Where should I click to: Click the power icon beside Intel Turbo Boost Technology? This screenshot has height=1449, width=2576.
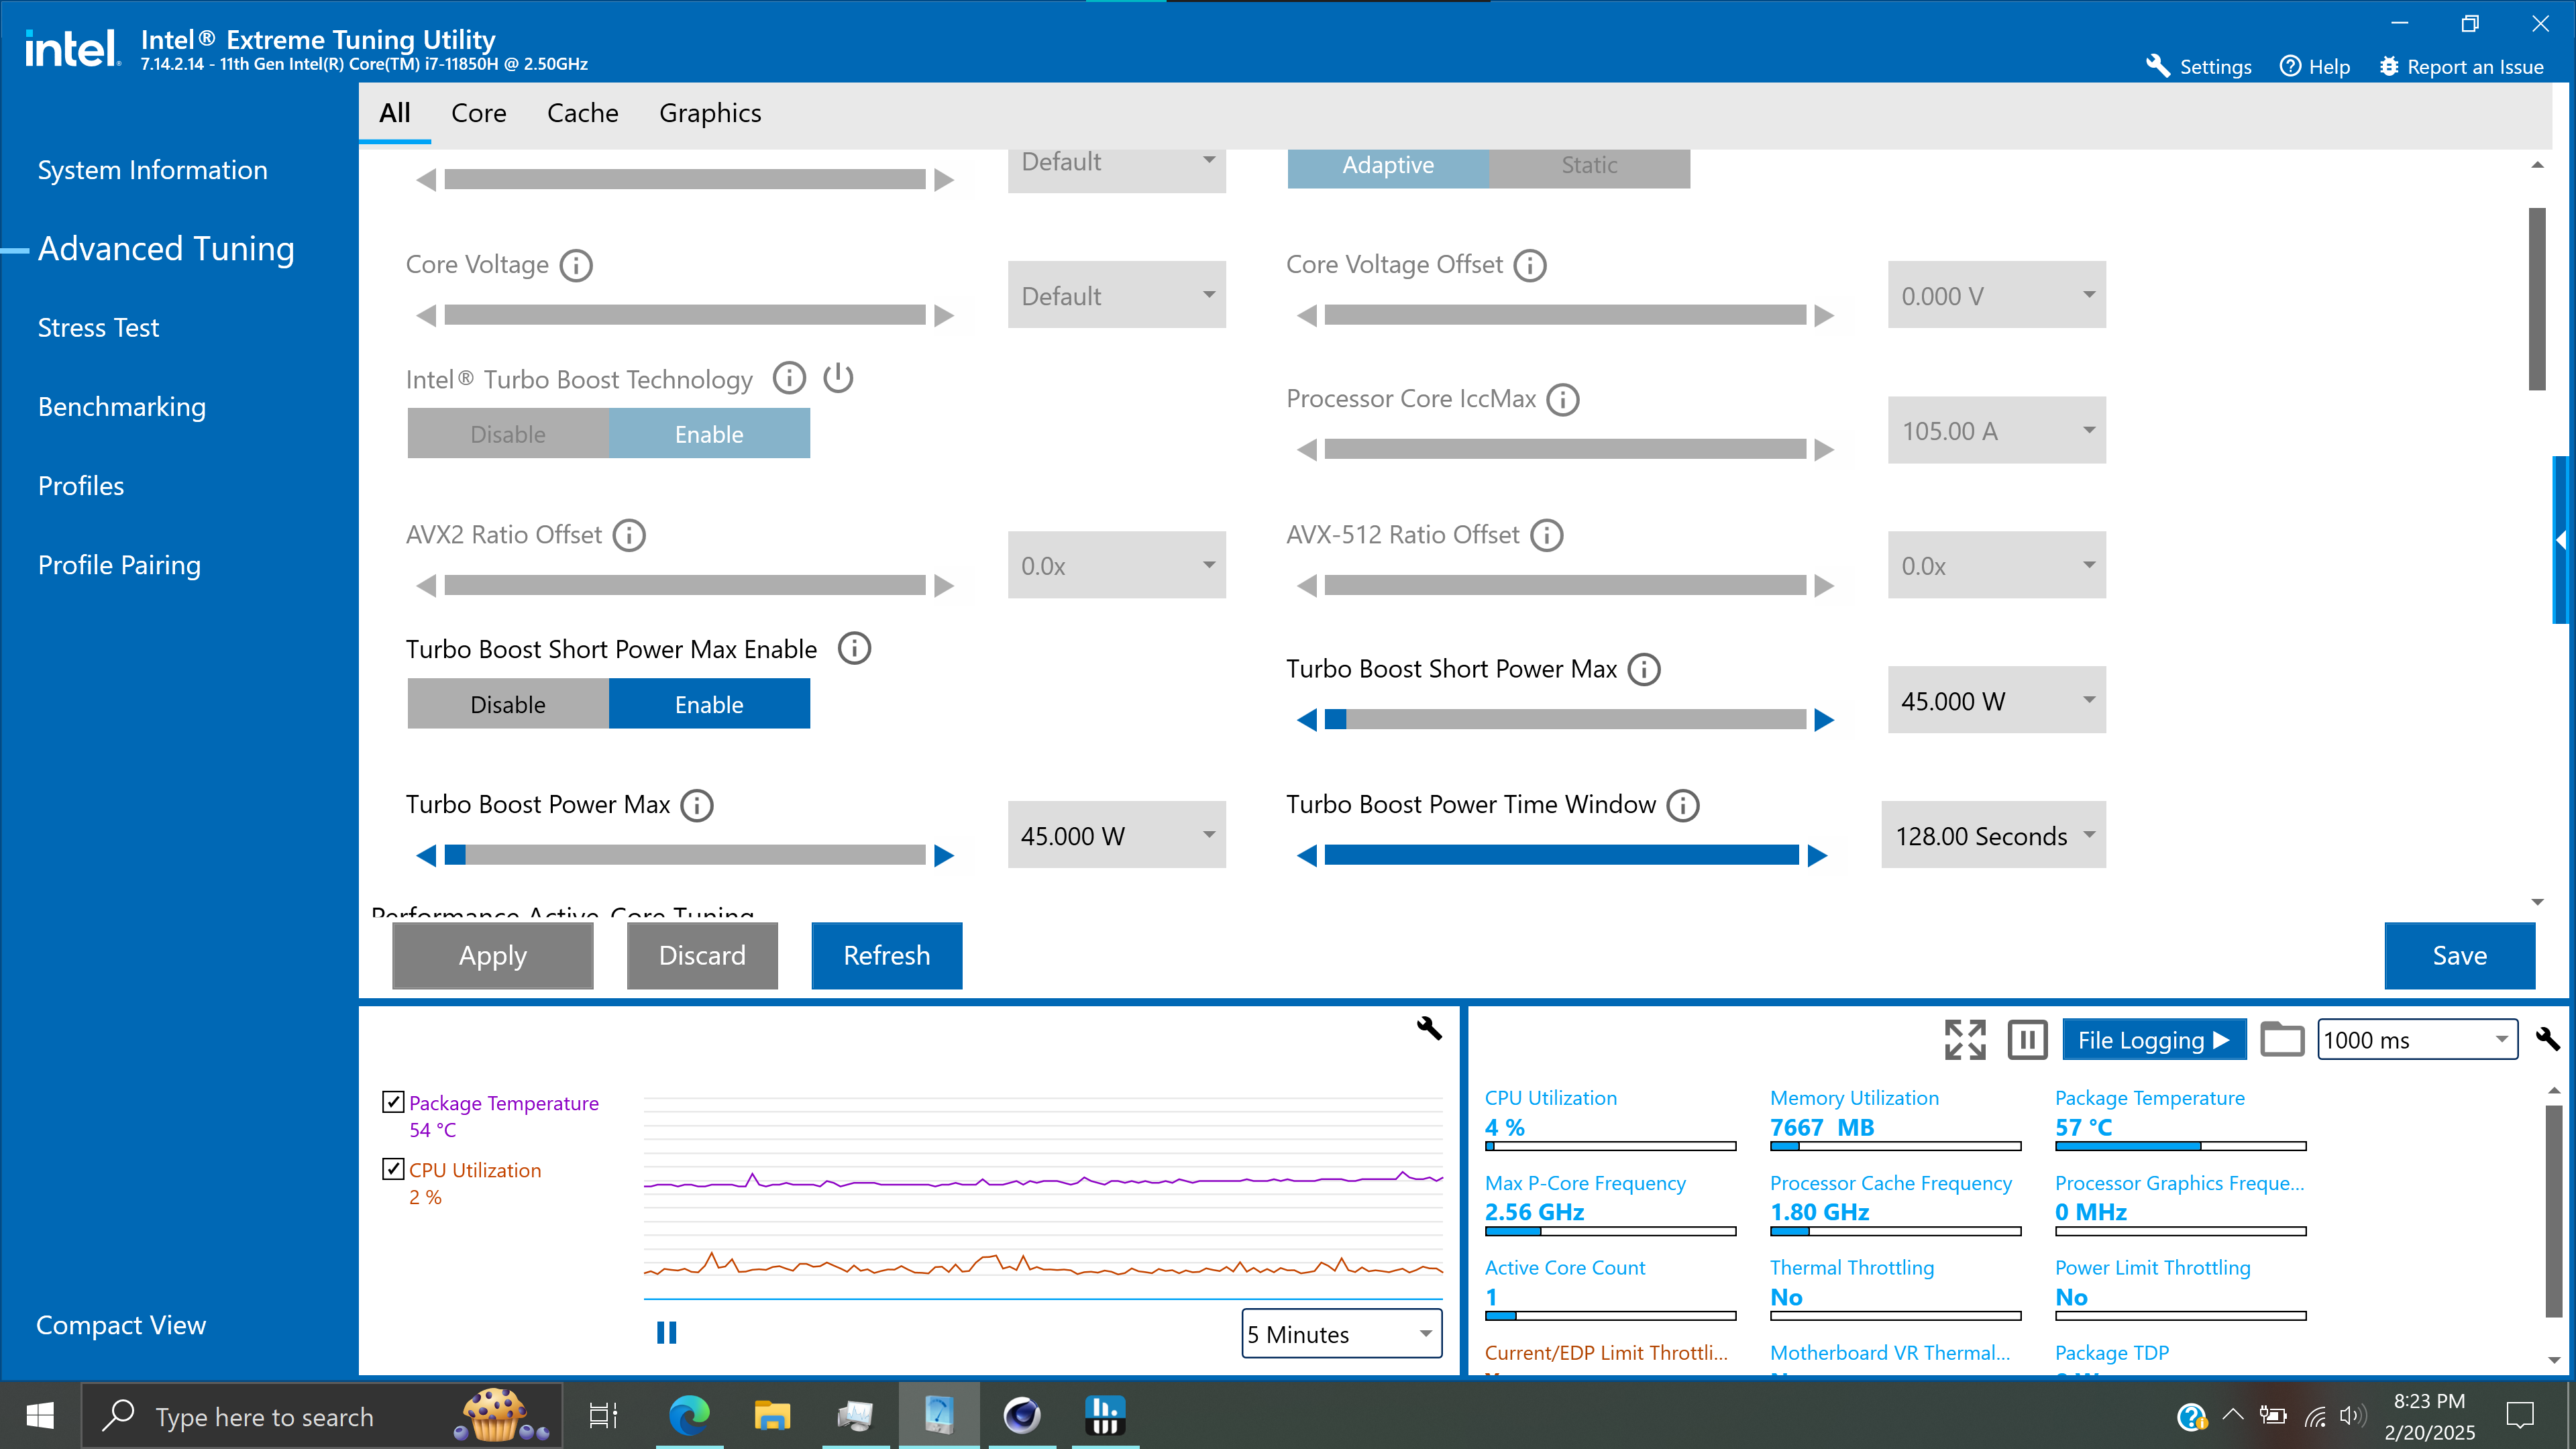838,378
